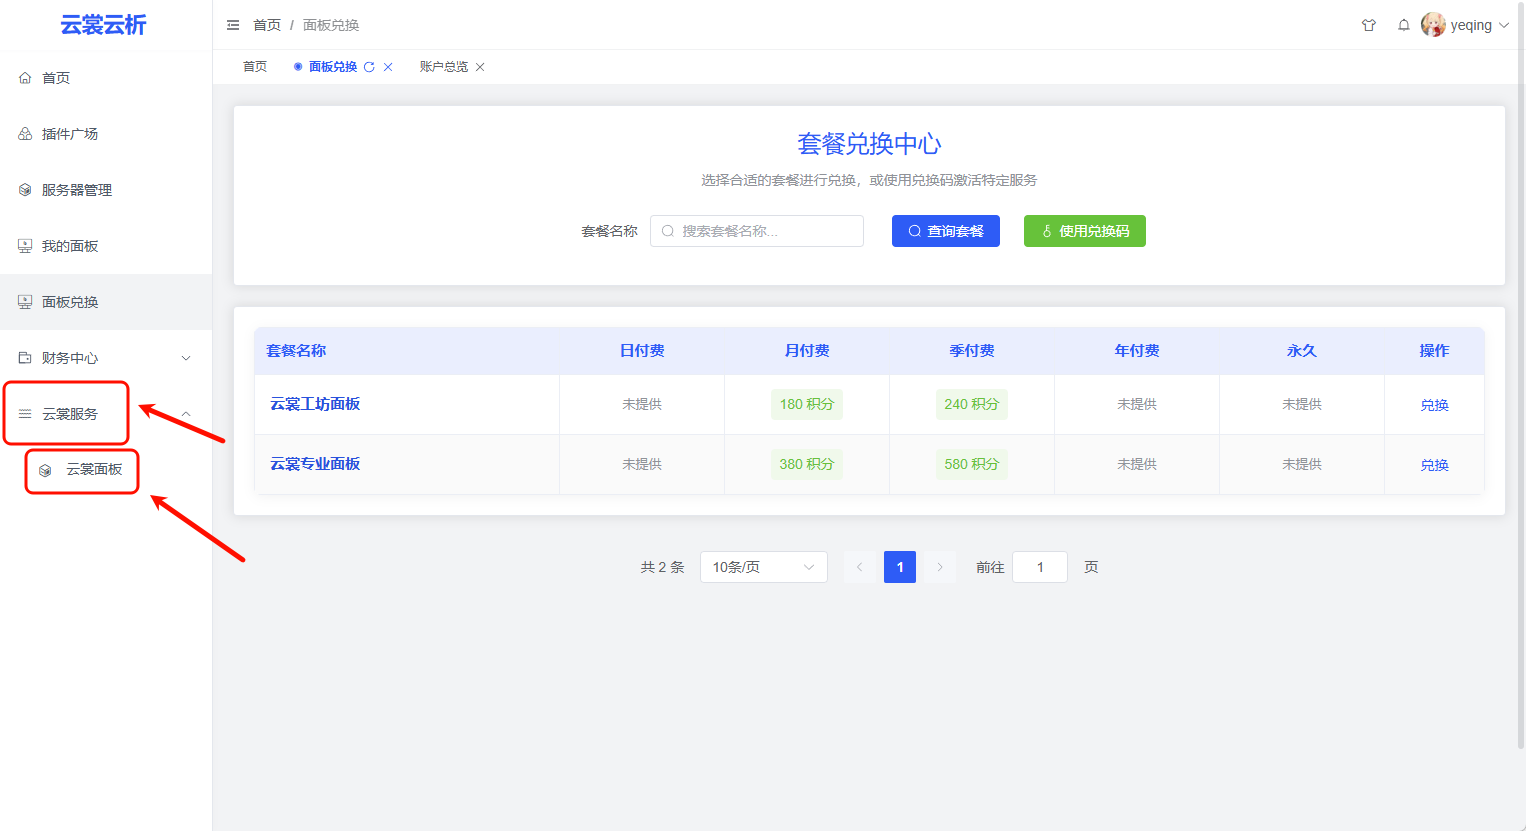Click the 查询套餐 button
1526x831 pixels.
(x=945, y=231)
